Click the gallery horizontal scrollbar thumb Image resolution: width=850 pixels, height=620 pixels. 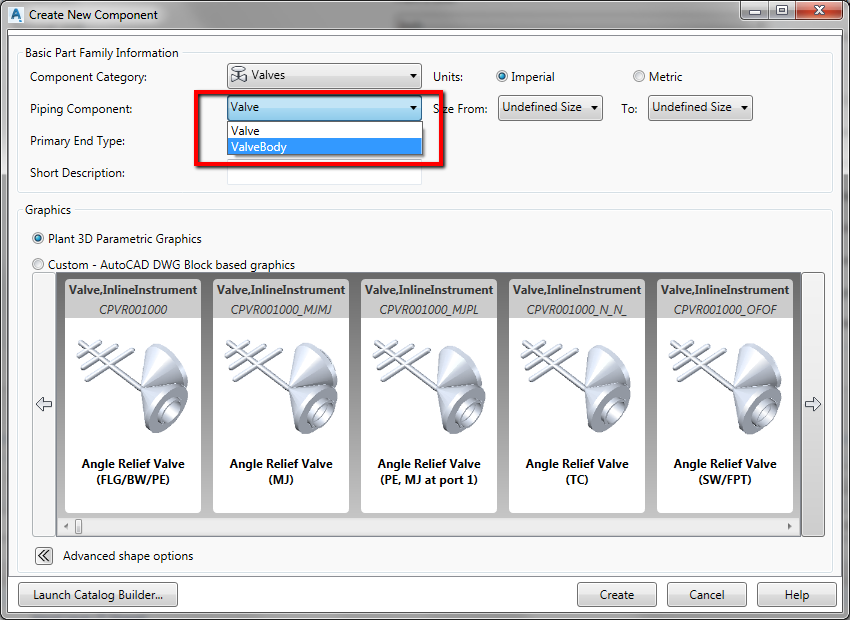tap(79, 526)
